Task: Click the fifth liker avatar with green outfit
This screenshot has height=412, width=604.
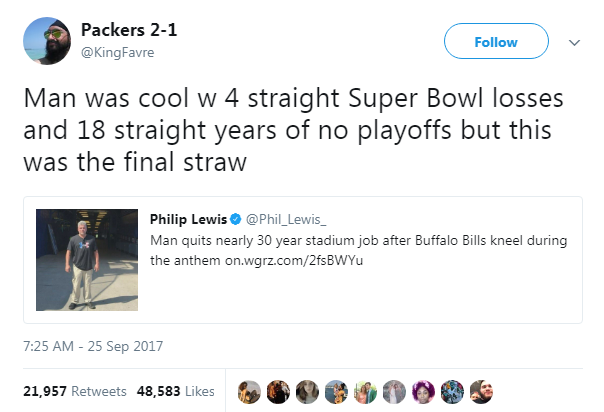Action: [x=365, y=392]
